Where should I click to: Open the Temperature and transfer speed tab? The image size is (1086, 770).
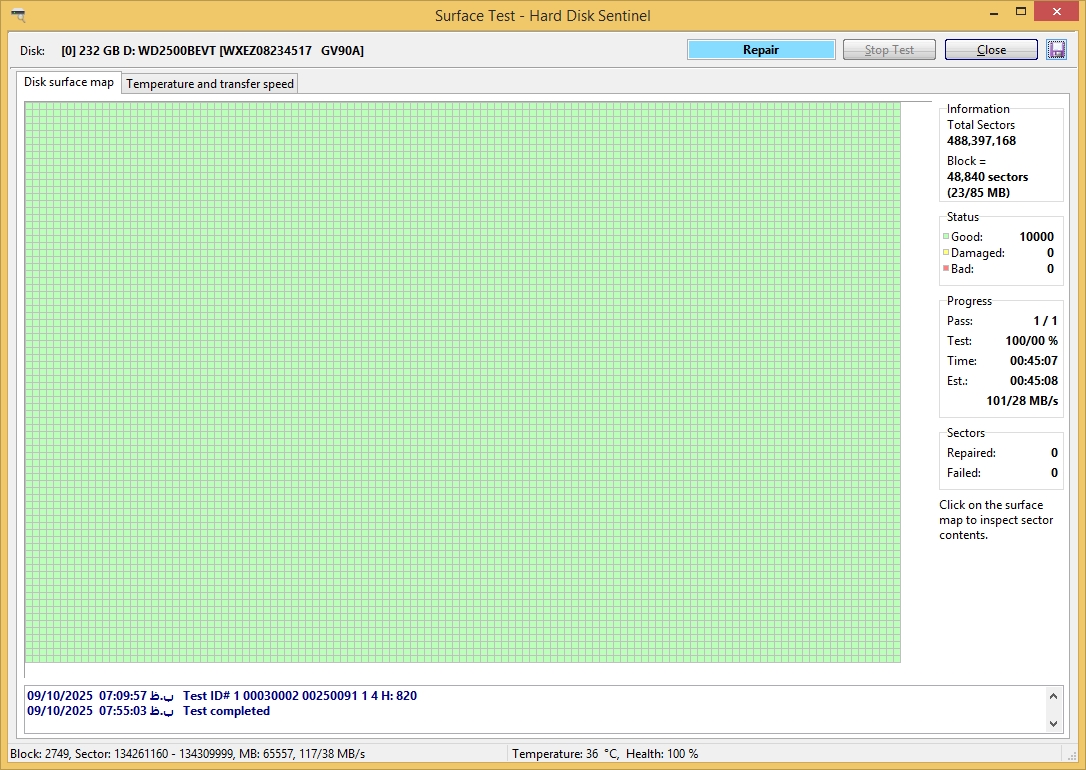(210, 84)
